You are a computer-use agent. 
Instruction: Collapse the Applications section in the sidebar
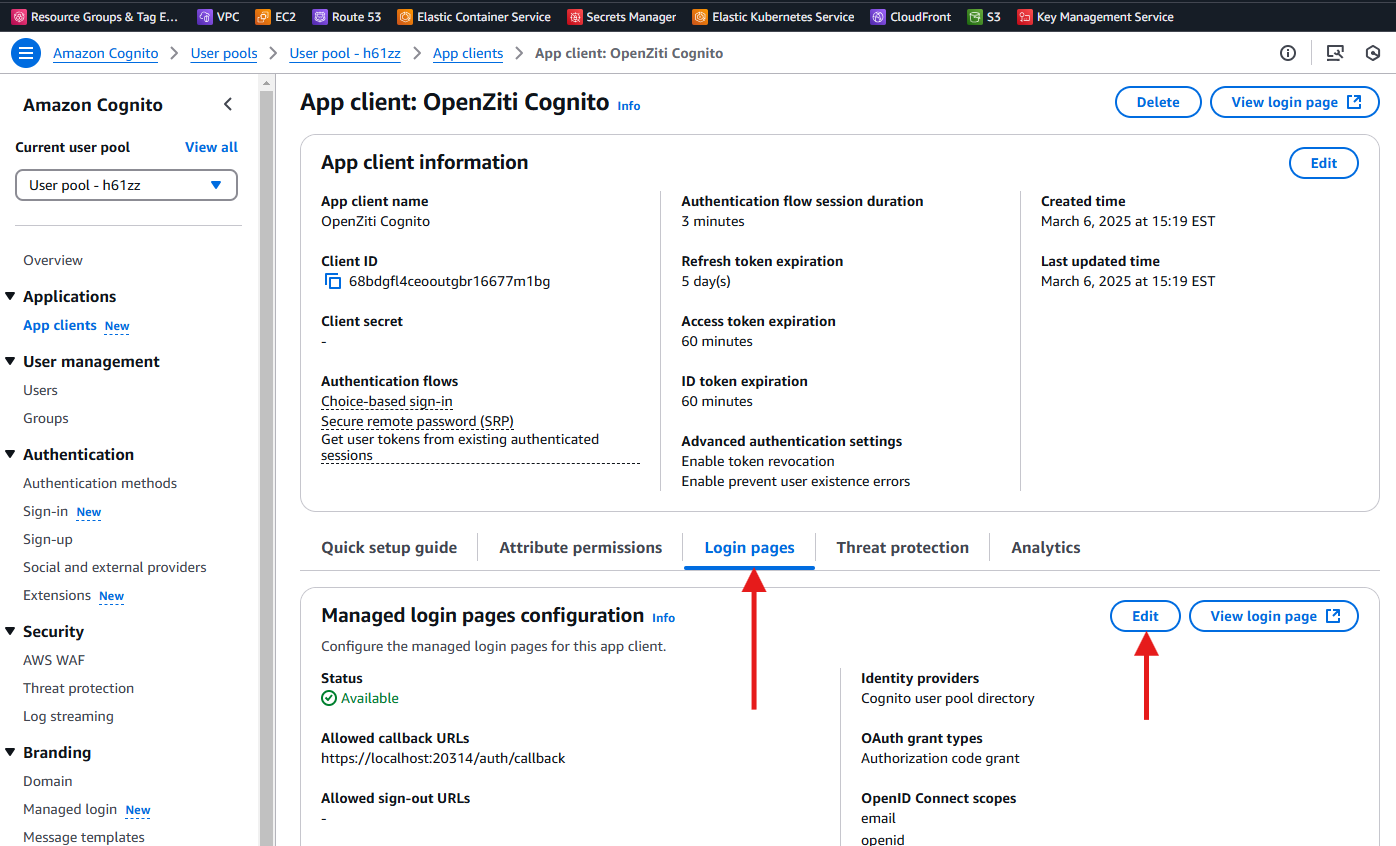pos(11,297)
